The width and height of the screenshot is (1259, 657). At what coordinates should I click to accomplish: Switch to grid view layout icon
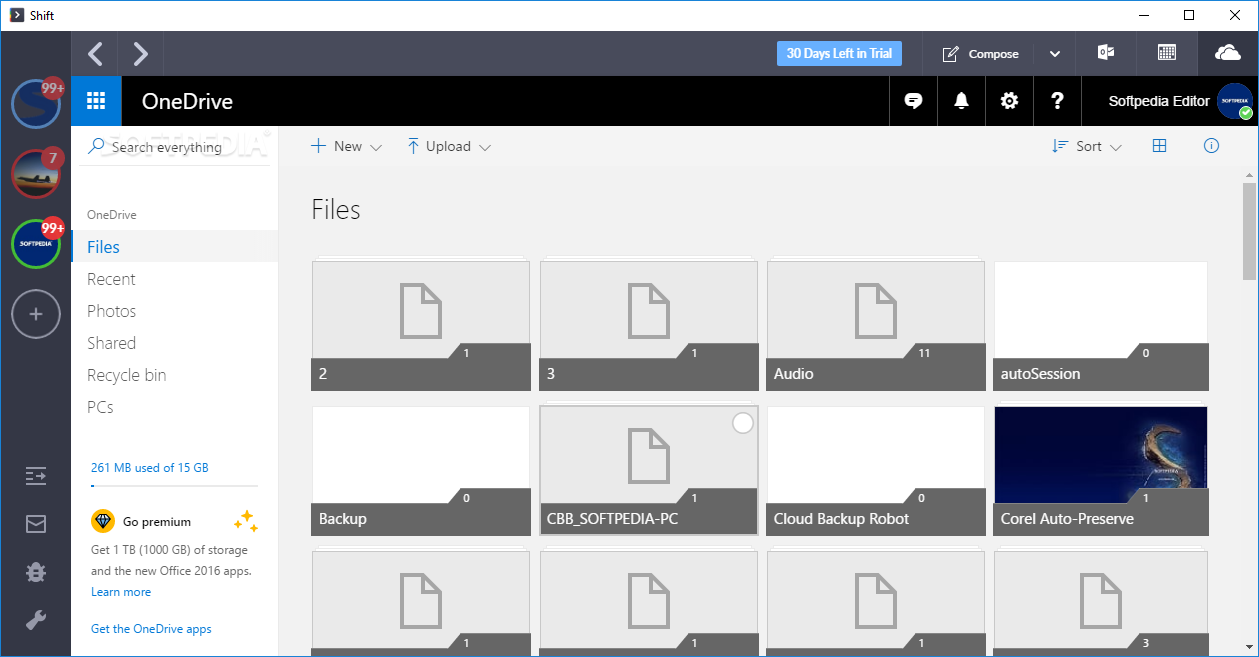(1160, 146)
